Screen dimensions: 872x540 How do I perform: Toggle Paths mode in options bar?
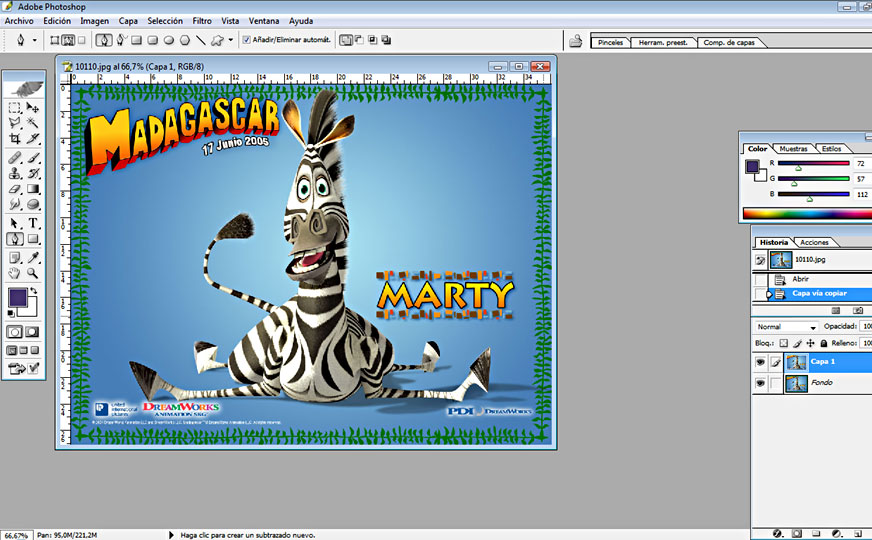pos(68,40)
